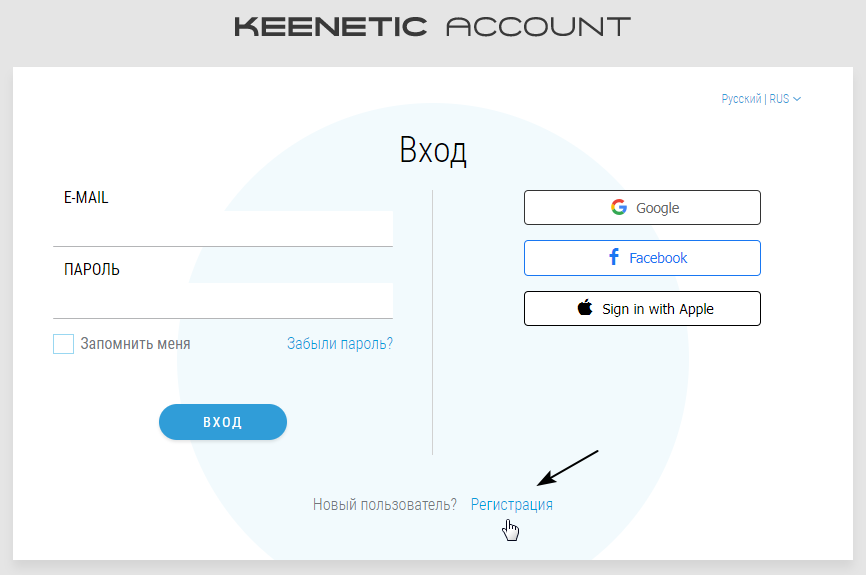Image resolution: width=866 pixels, height=575 pixels.
Task: Sign in with the Facebook button
Action: pos(642,258)
